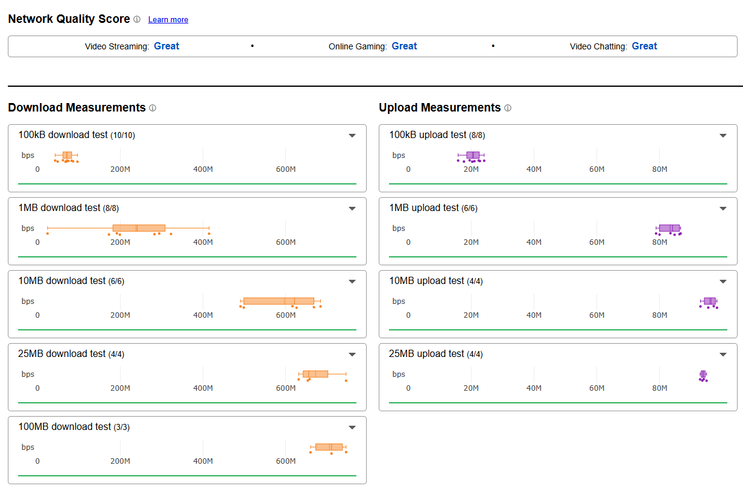This screenshot has height=492, width=743.
Task: Expand the 10MB download test panel
Action: click(352, 281)
